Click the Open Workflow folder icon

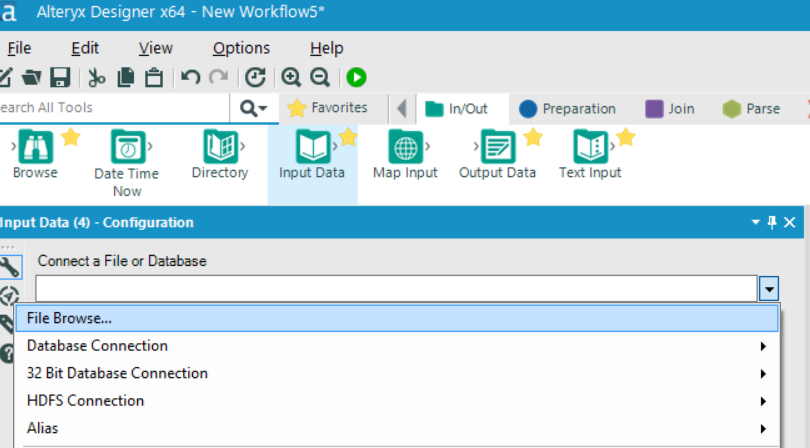tap(32, 78)
